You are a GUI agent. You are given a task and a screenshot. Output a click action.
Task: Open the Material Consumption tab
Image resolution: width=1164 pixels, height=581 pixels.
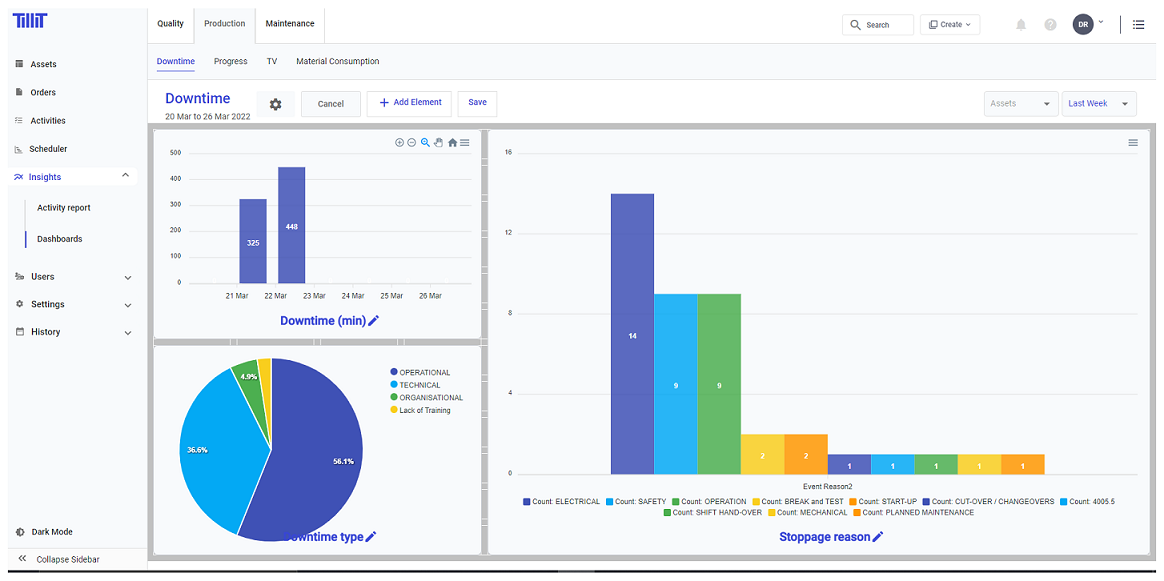338,61
